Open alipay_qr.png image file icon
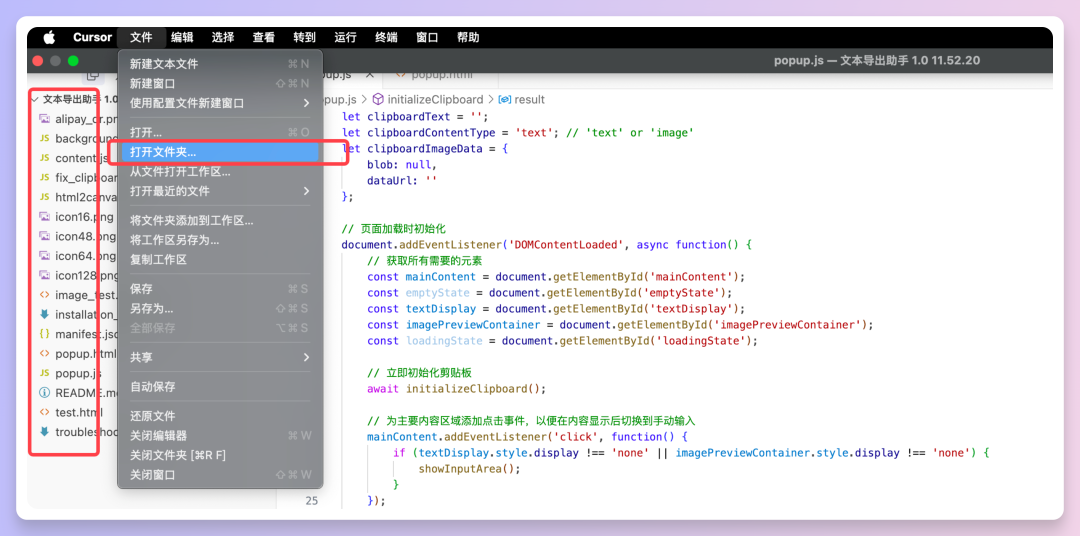 (x=44, y=118)
